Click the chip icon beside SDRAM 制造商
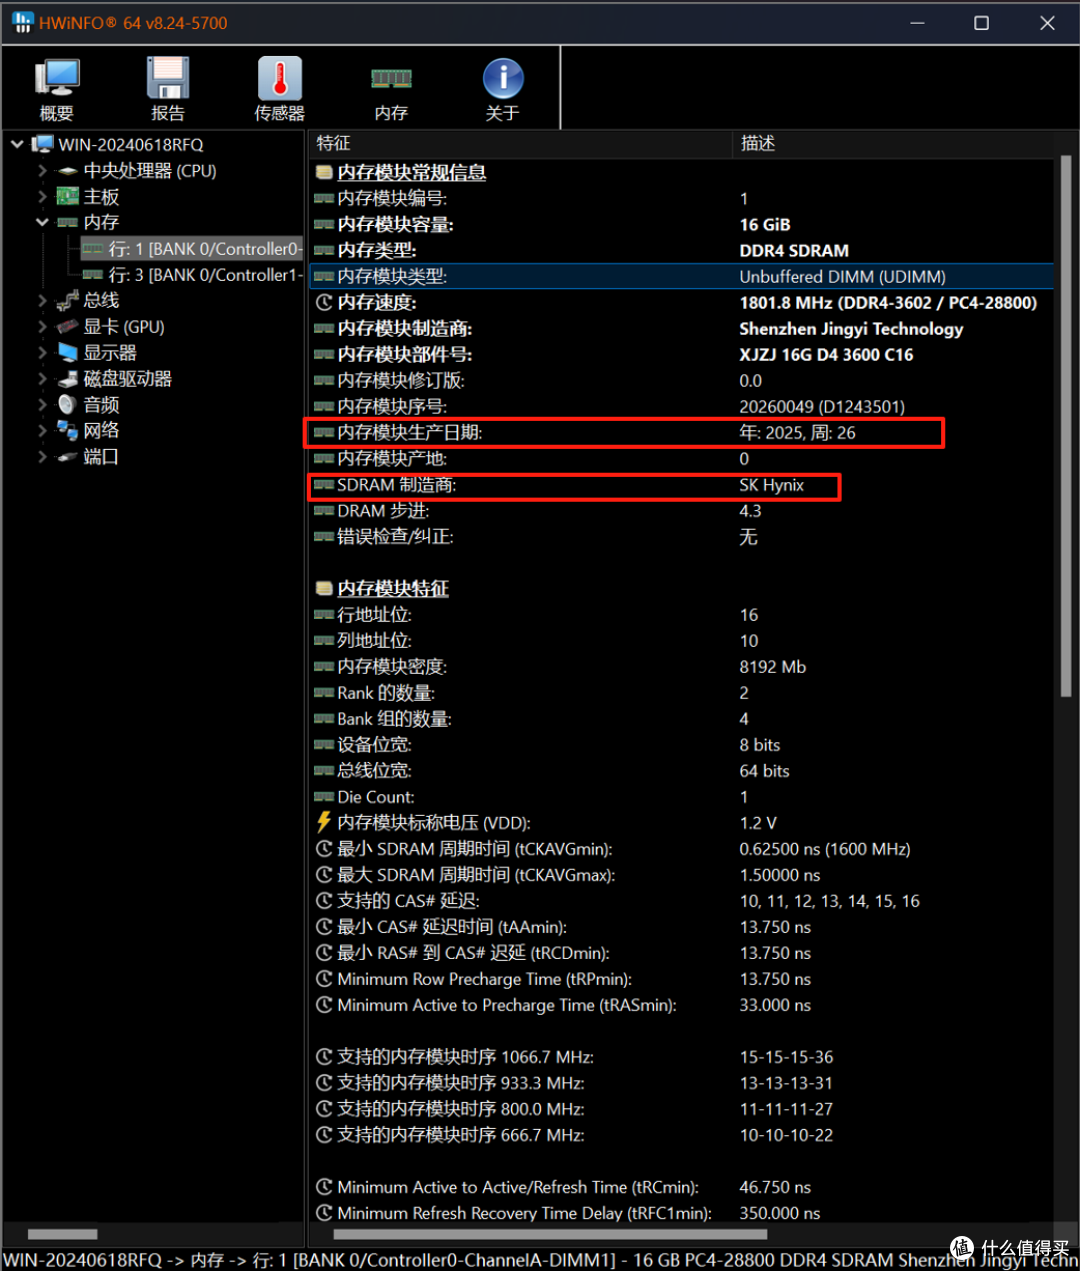1080x1271 pixels. click(x=324, y=484)
